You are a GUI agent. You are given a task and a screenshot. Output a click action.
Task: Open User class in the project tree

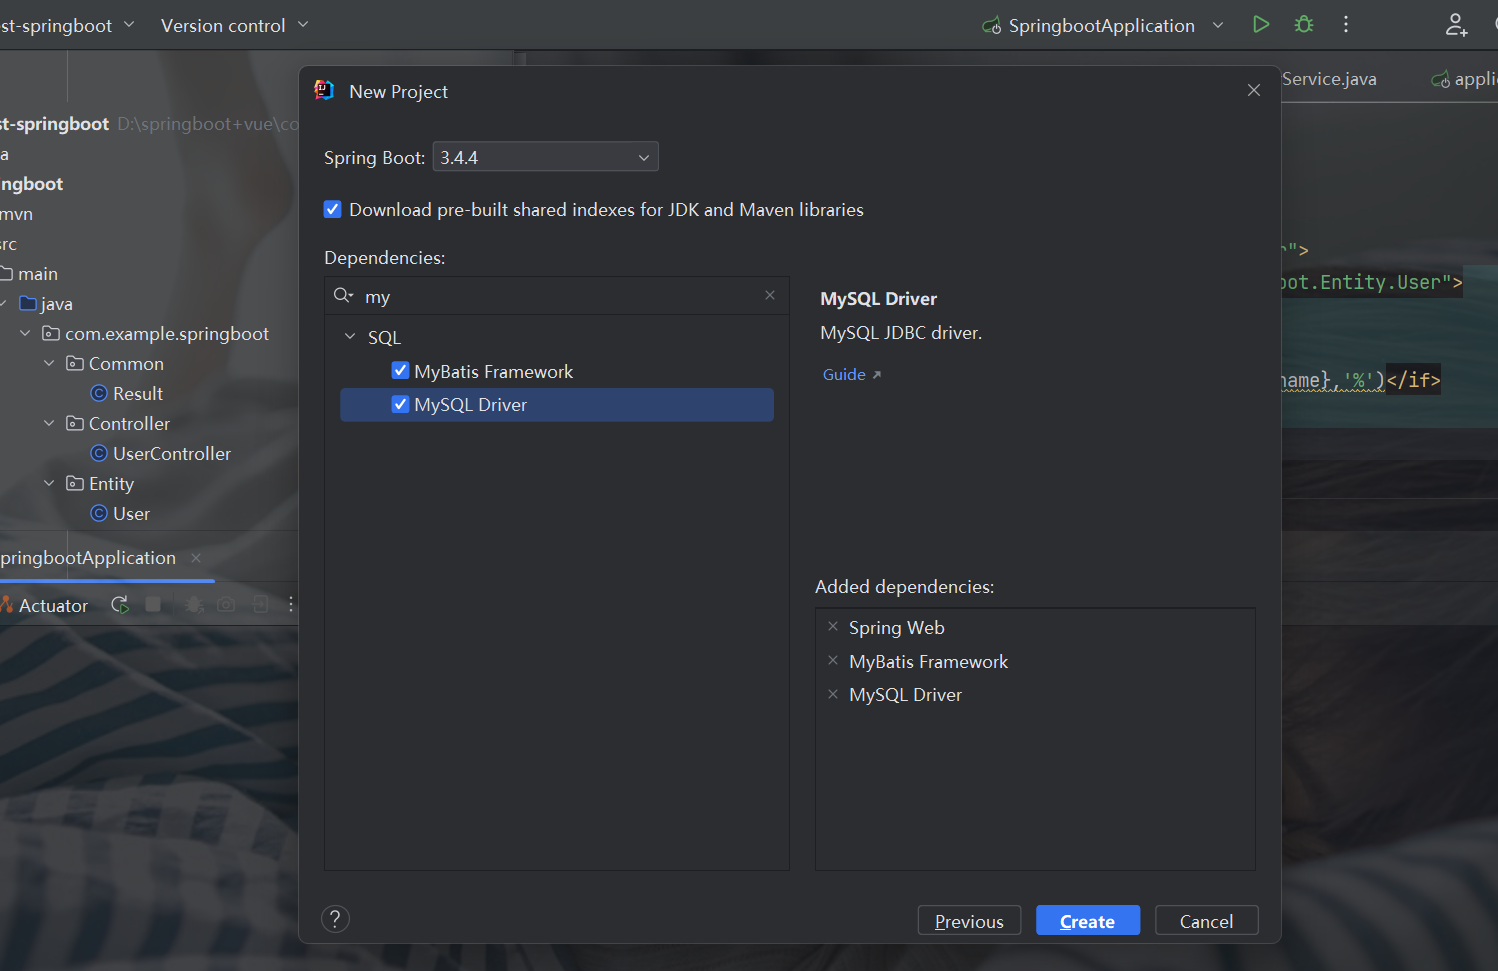[131, 513]
